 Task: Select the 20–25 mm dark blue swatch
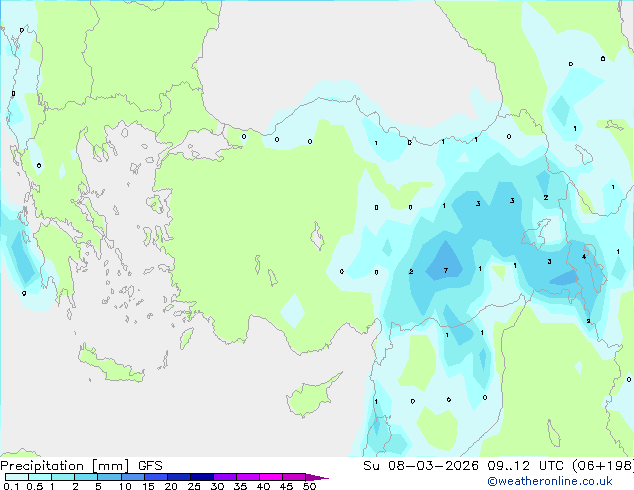[x=178, y=477]
